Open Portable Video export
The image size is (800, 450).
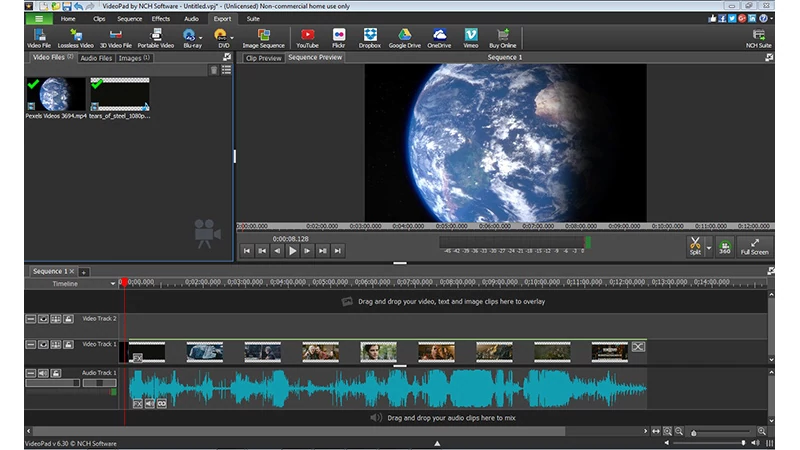156,38
